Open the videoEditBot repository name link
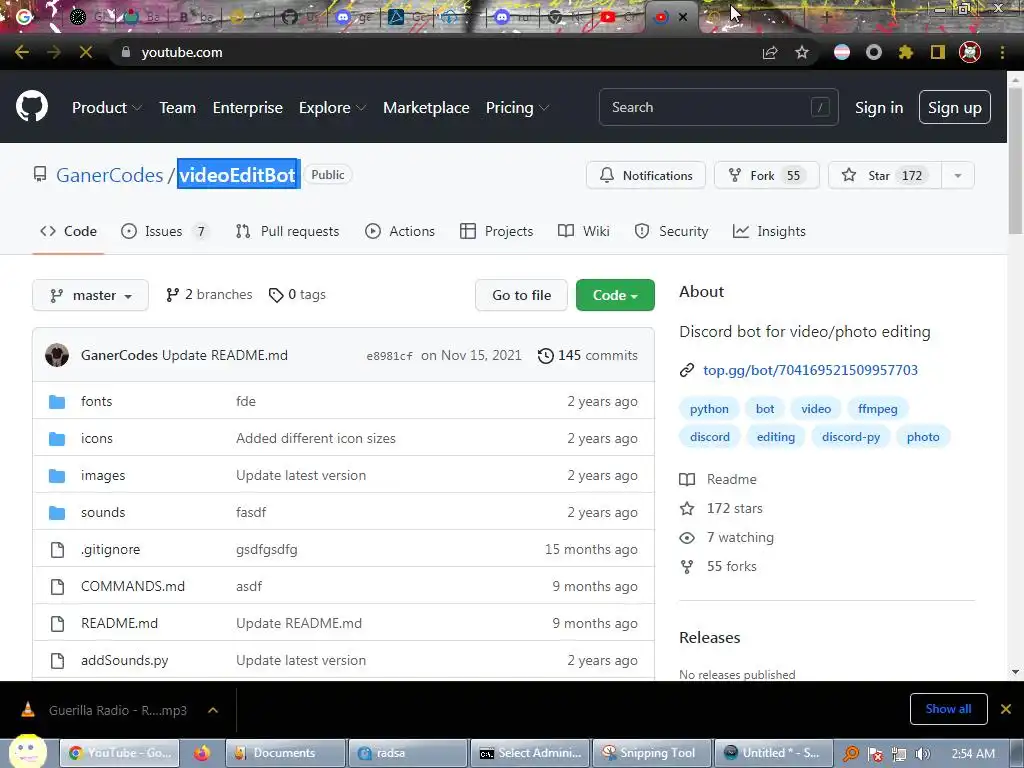 coord(238,175)
